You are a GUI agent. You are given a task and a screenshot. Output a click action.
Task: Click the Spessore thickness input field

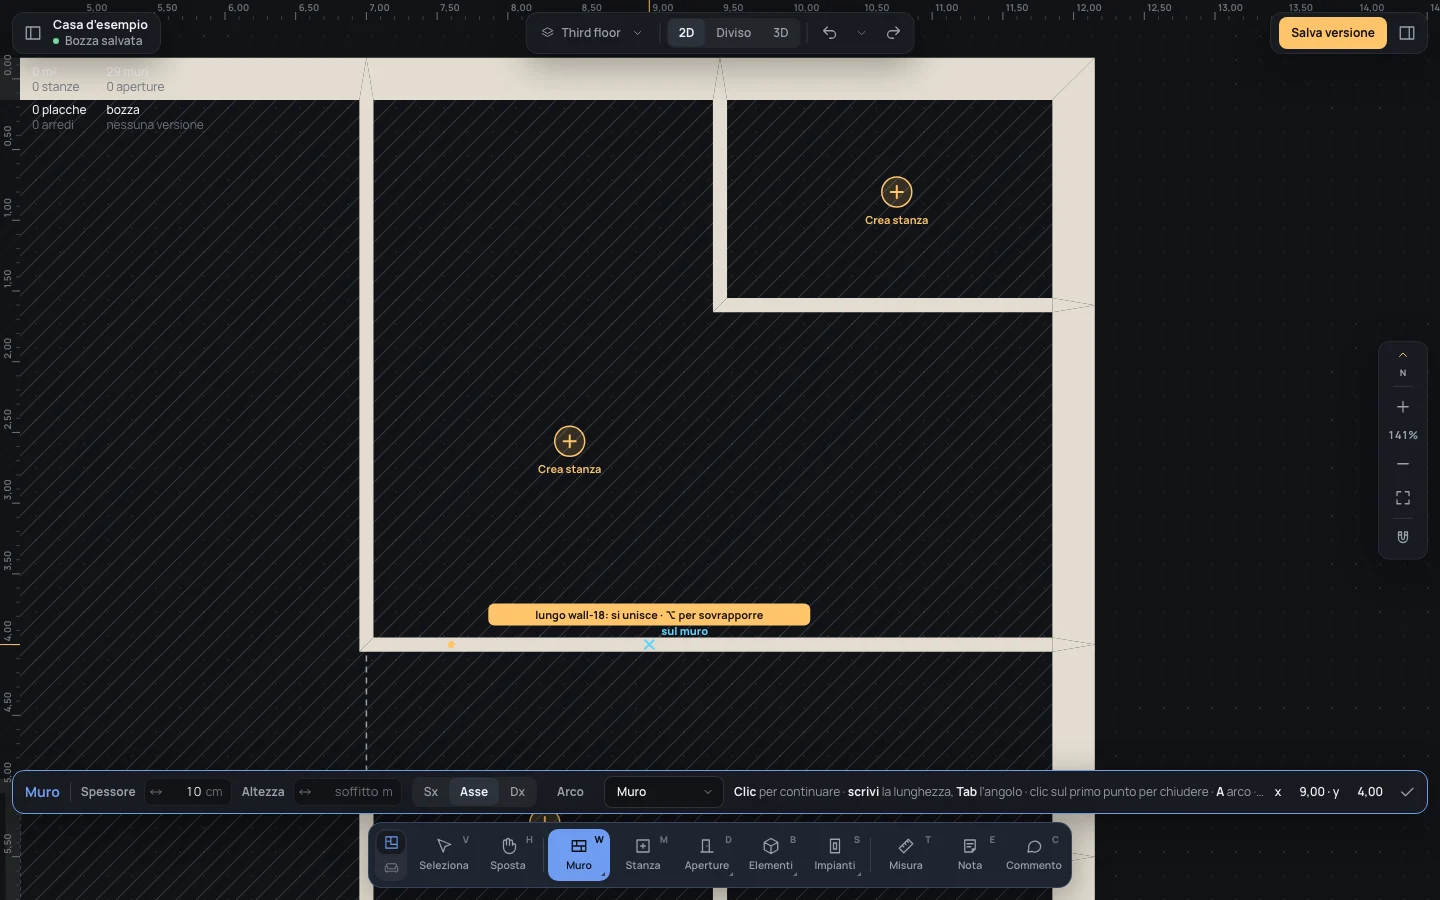pyautogui.click(x=188, y=792)
